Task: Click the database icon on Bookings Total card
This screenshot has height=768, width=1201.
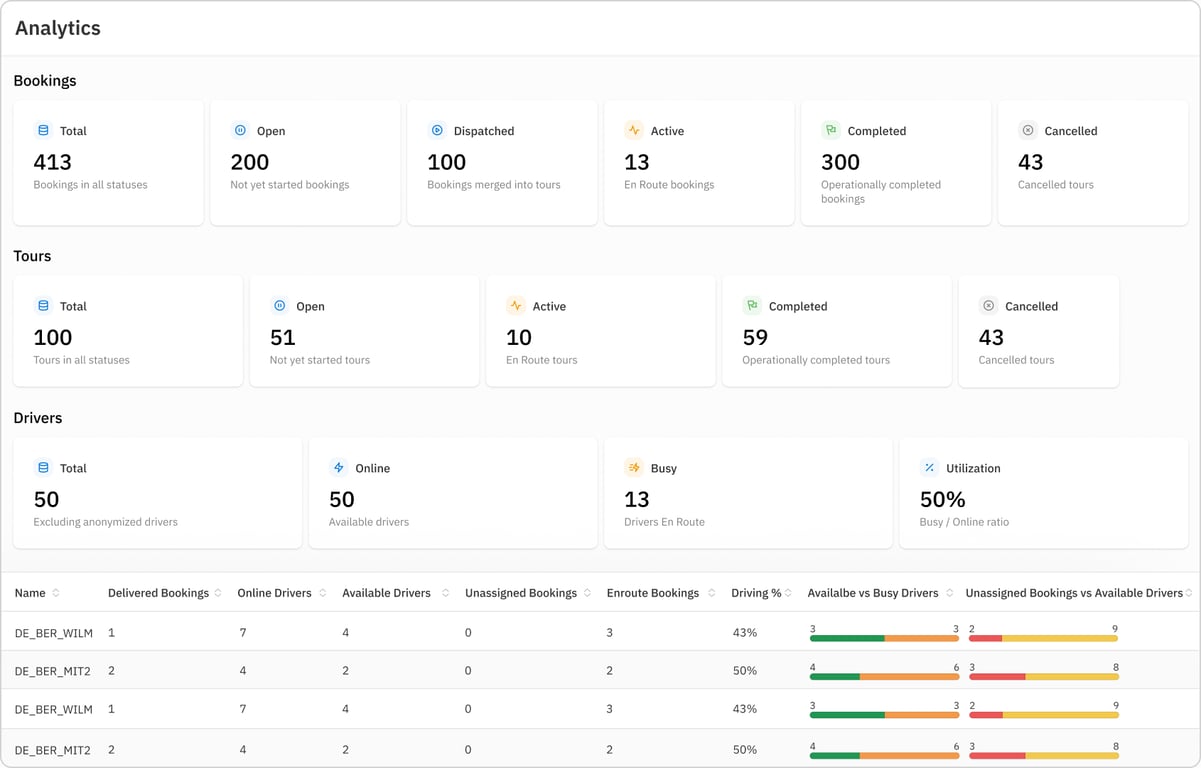Action: pos(43,130)
